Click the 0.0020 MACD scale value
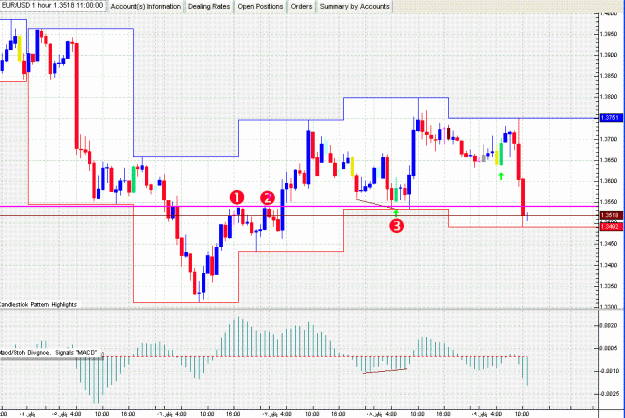The image size is (625, 418). click(x=610, y=326)
